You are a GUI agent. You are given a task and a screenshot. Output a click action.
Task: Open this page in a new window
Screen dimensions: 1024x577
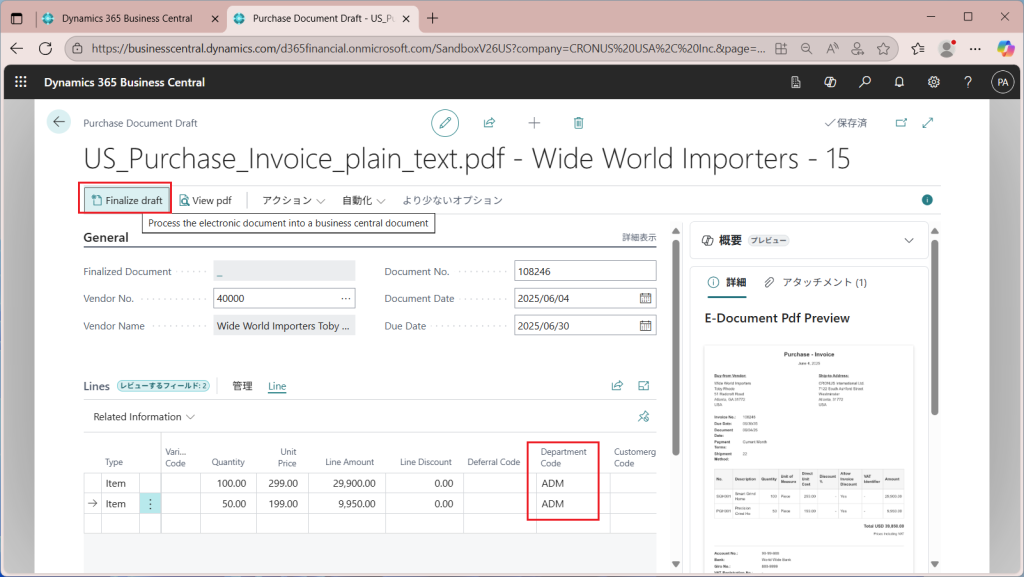click(901, 123)
